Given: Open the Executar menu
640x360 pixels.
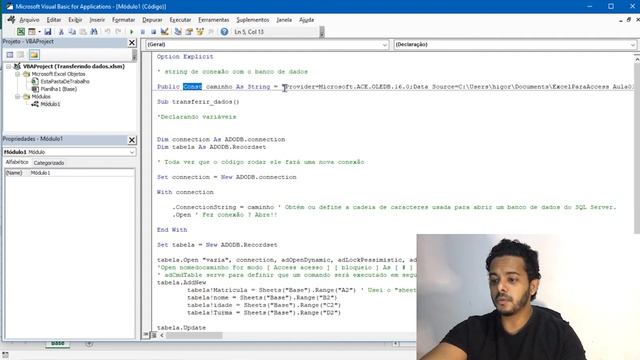Looking at the screenshot, I should pyautogui.click(x=180, y=20).
